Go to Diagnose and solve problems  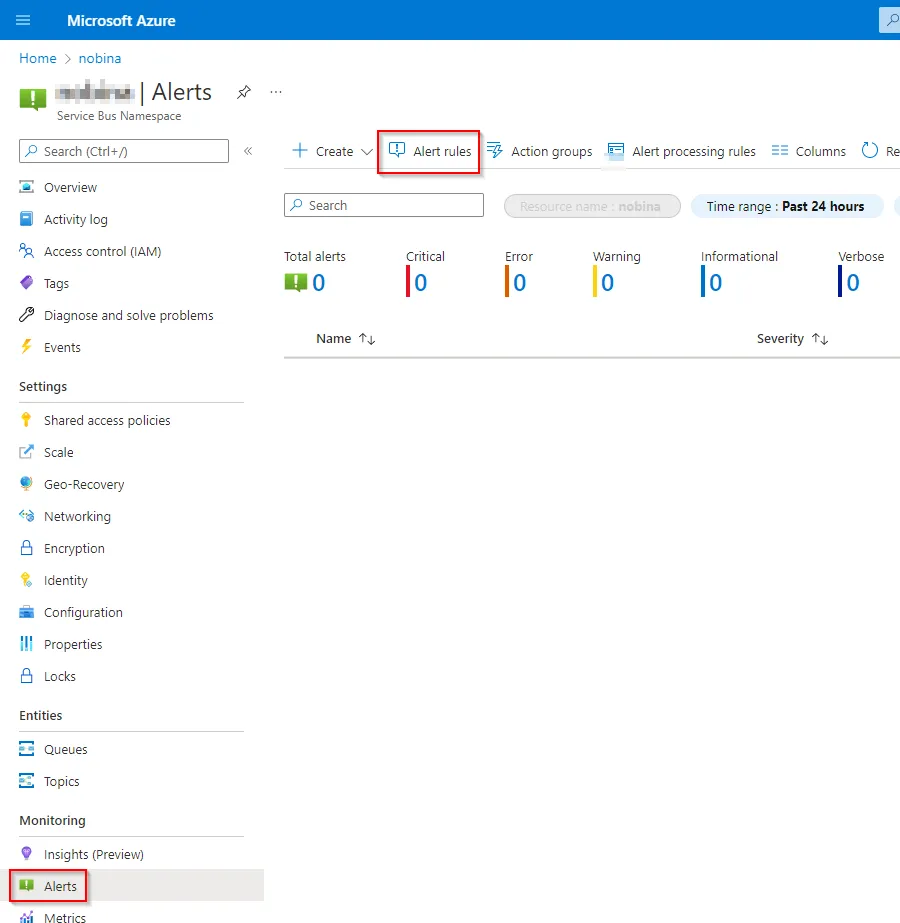[128, 316]
